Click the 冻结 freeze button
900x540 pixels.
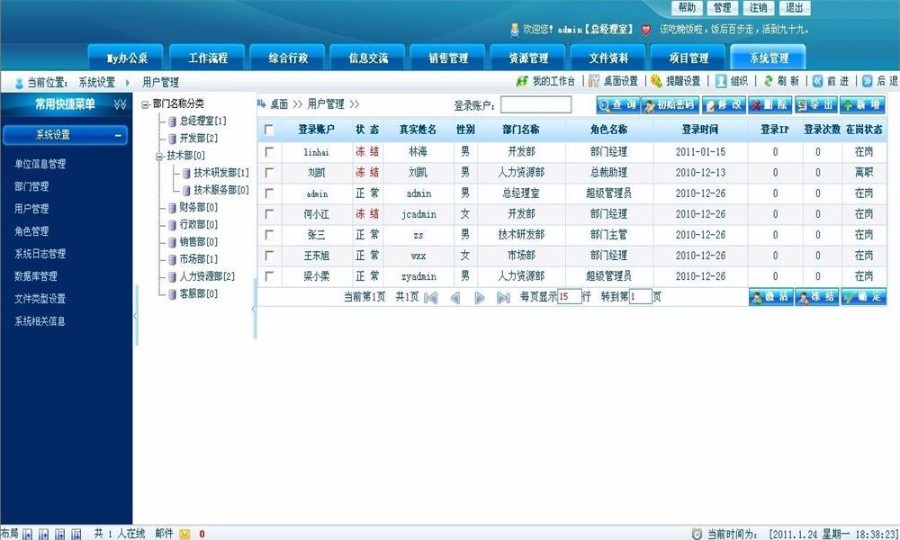click(x=817, y=297)
